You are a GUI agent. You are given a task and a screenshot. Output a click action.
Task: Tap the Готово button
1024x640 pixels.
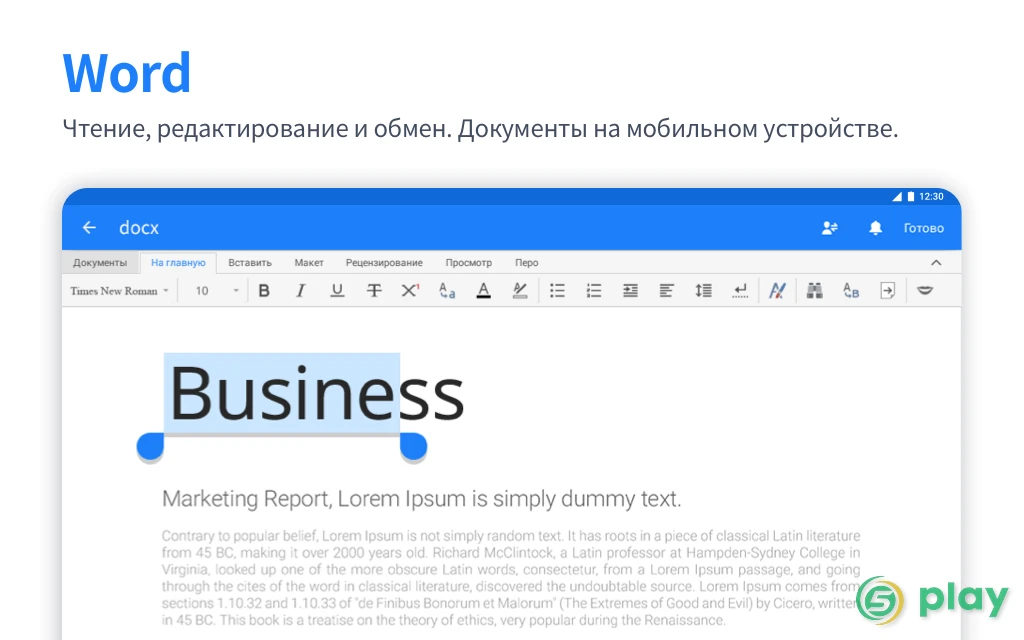click(x=923, y=229)
